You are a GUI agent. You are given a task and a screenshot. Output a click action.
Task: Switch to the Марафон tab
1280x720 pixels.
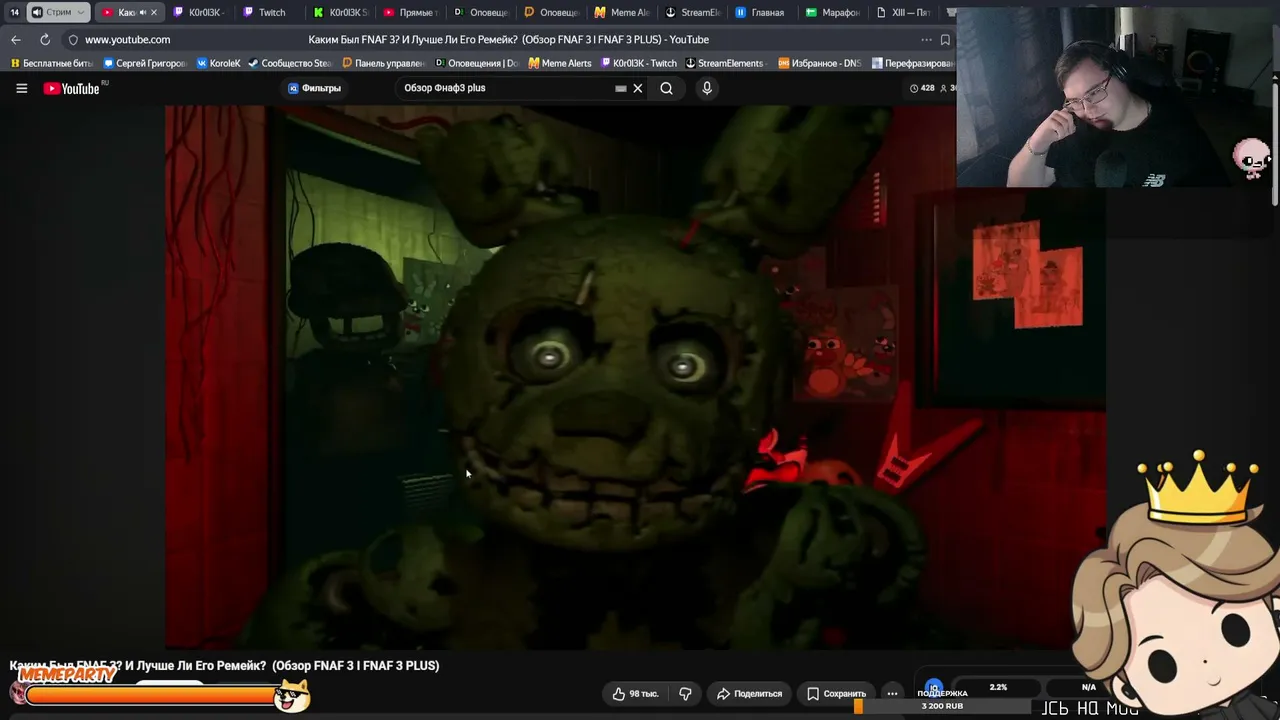pyautogui.click(x=833, y=12)
